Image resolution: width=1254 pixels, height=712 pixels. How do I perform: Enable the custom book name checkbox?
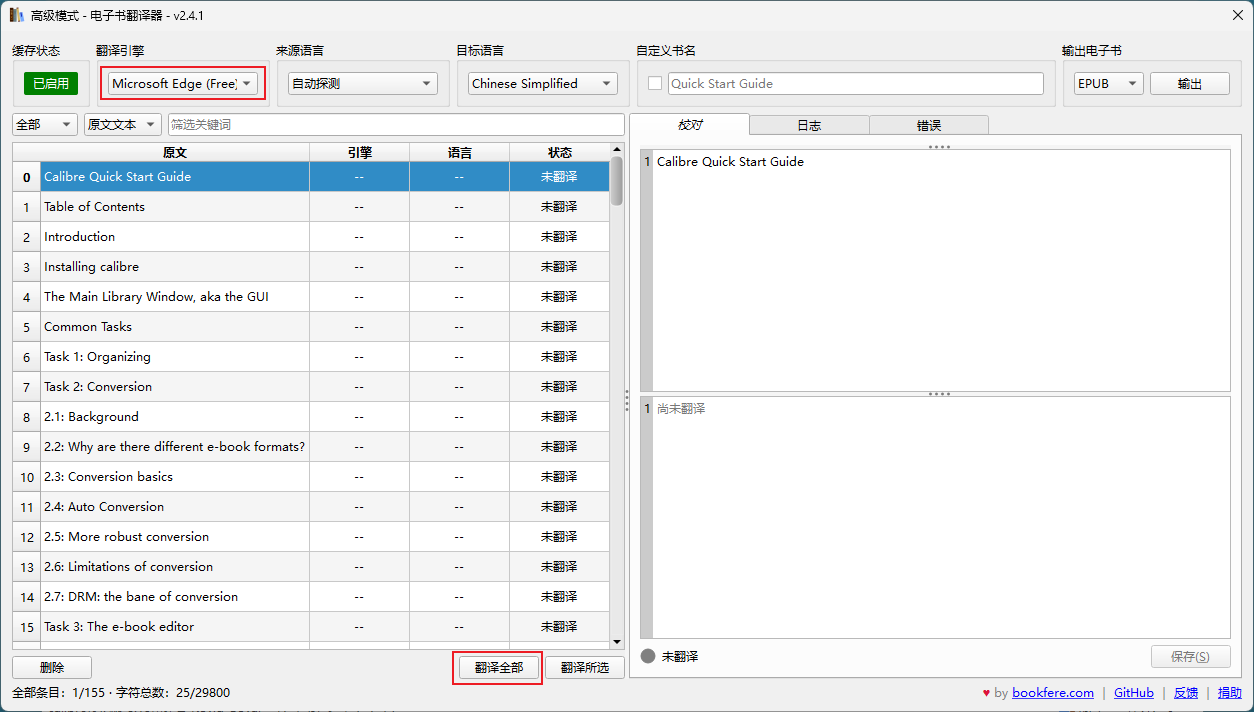tap(655, 84)
